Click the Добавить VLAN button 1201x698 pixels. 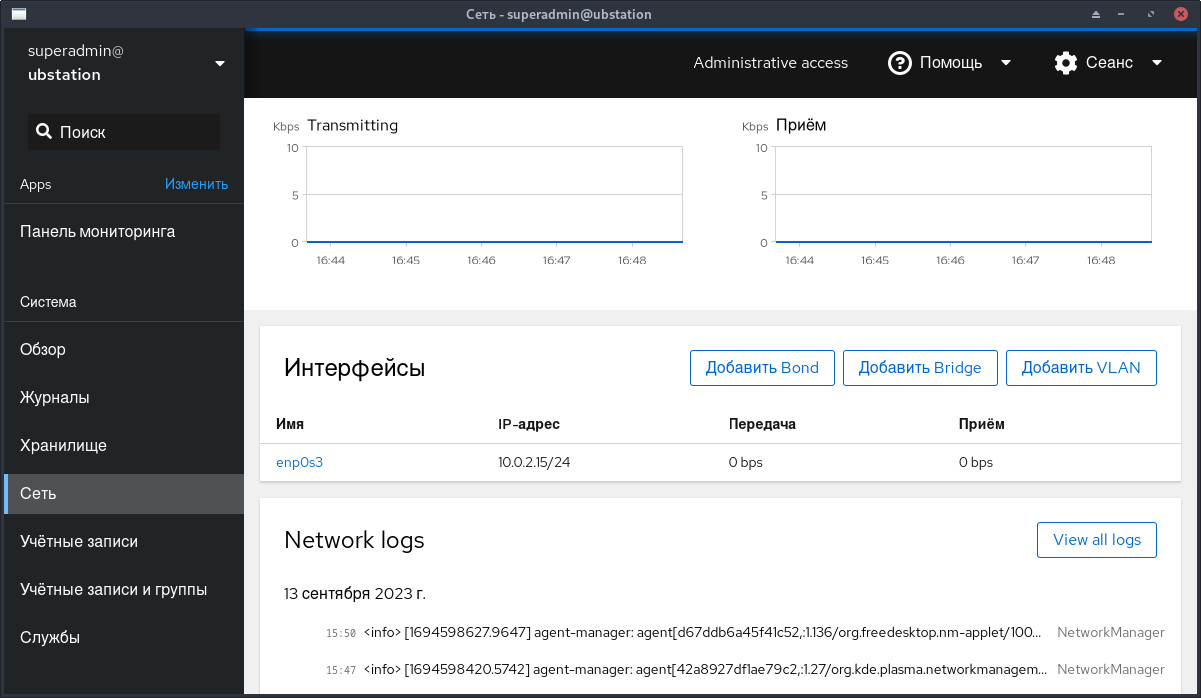(x=1081, y=368)
